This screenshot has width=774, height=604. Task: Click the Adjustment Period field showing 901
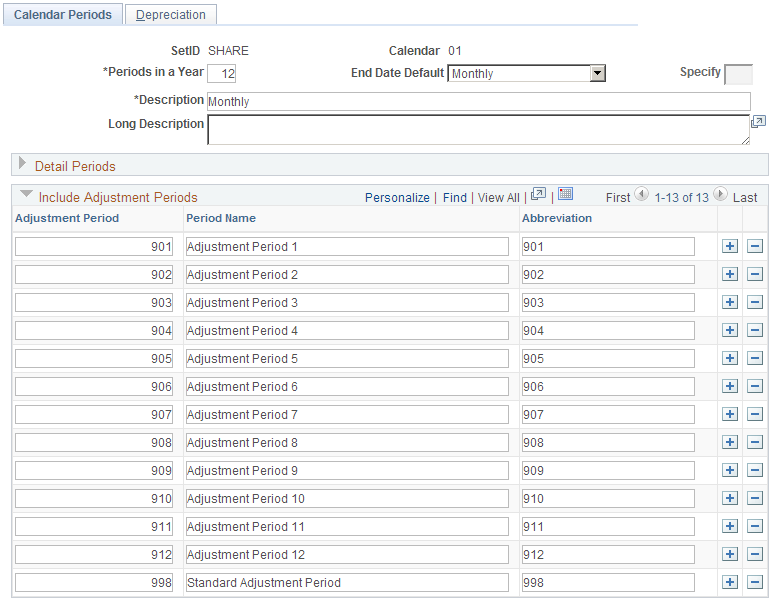pos(94,246)
